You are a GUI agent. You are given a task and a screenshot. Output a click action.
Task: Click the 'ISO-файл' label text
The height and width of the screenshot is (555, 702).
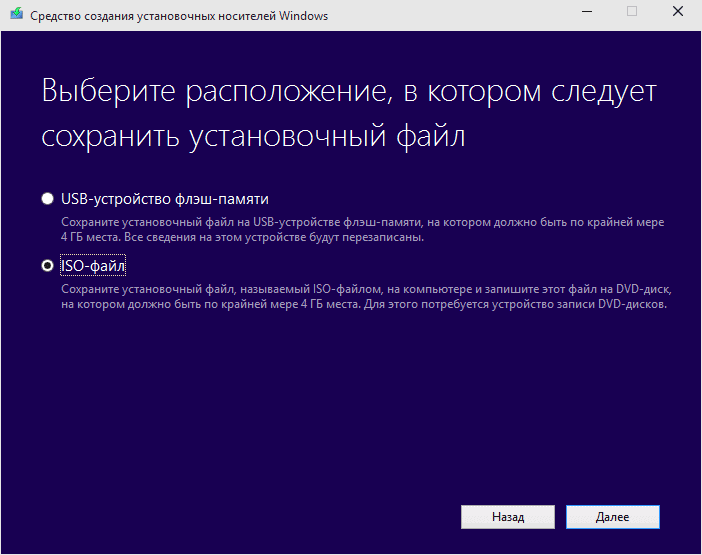93,265
